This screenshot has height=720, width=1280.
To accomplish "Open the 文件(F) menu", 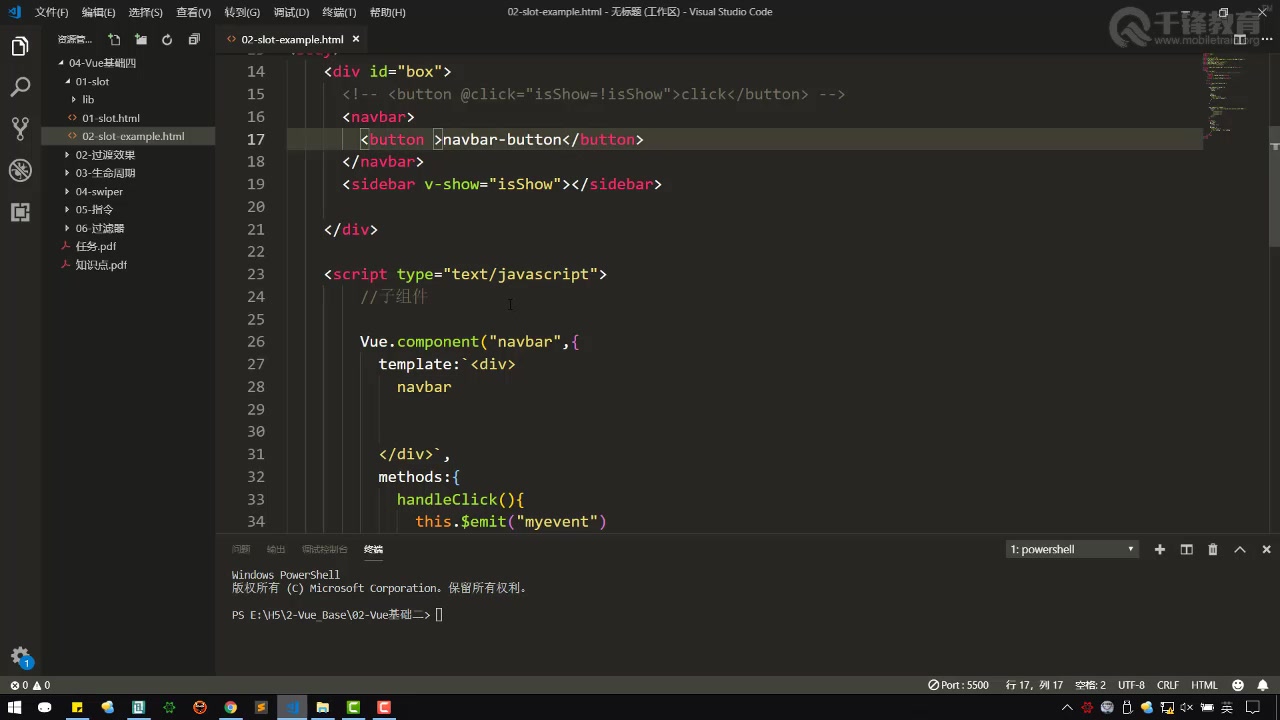I will (52, 12).
